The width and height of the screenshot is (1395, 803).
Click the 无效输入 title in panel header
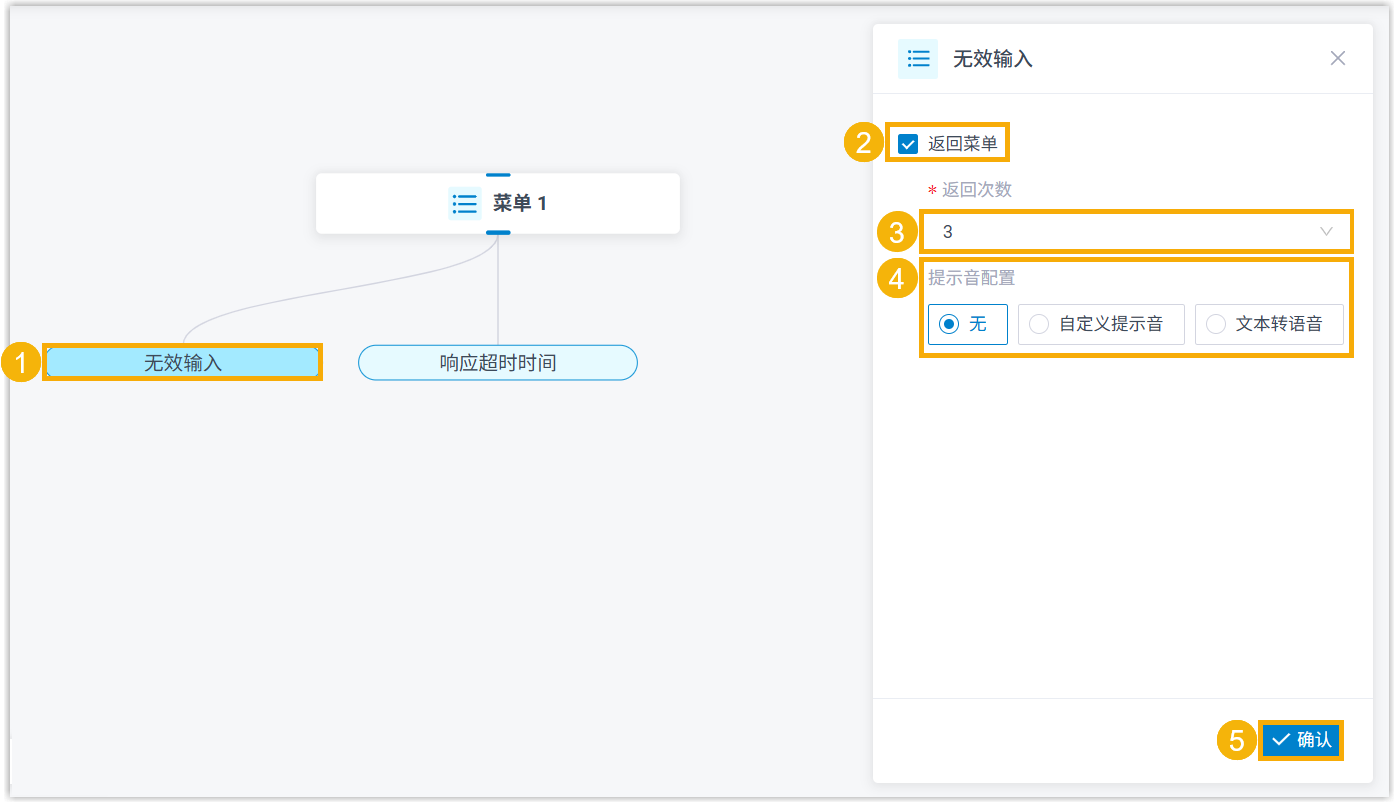[x=992, y=59]
